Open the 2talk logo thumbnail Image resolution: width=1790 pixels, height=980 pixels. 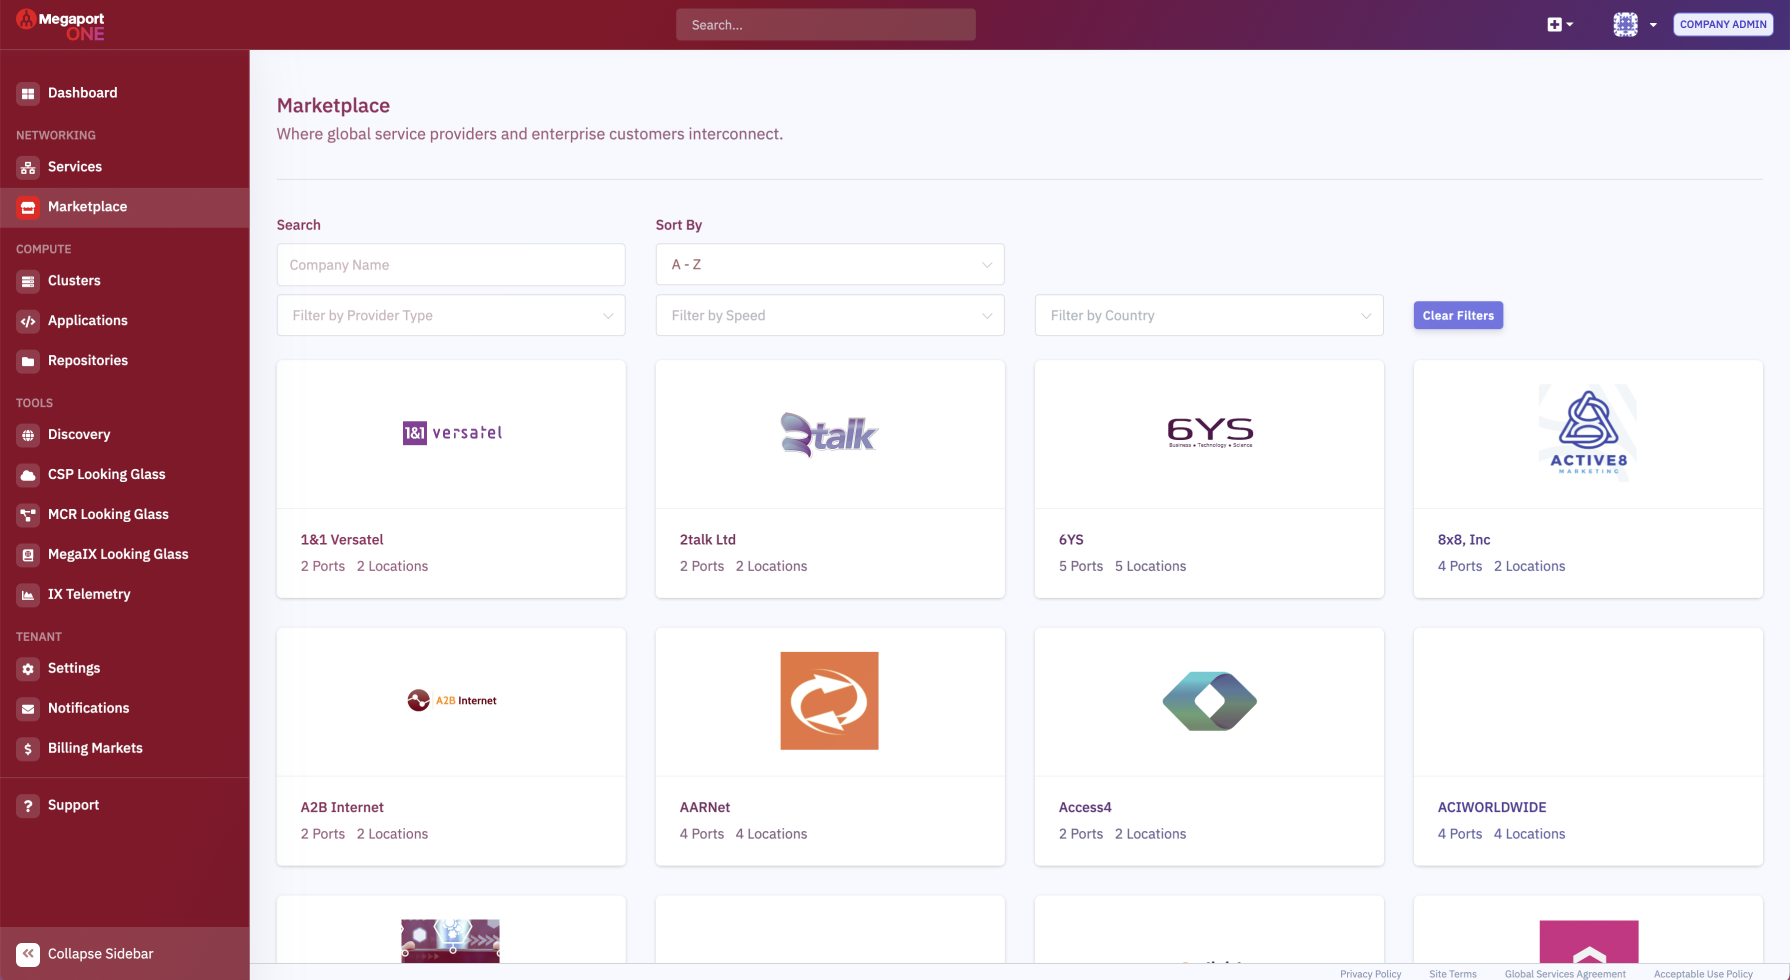(x=829, y=434)
